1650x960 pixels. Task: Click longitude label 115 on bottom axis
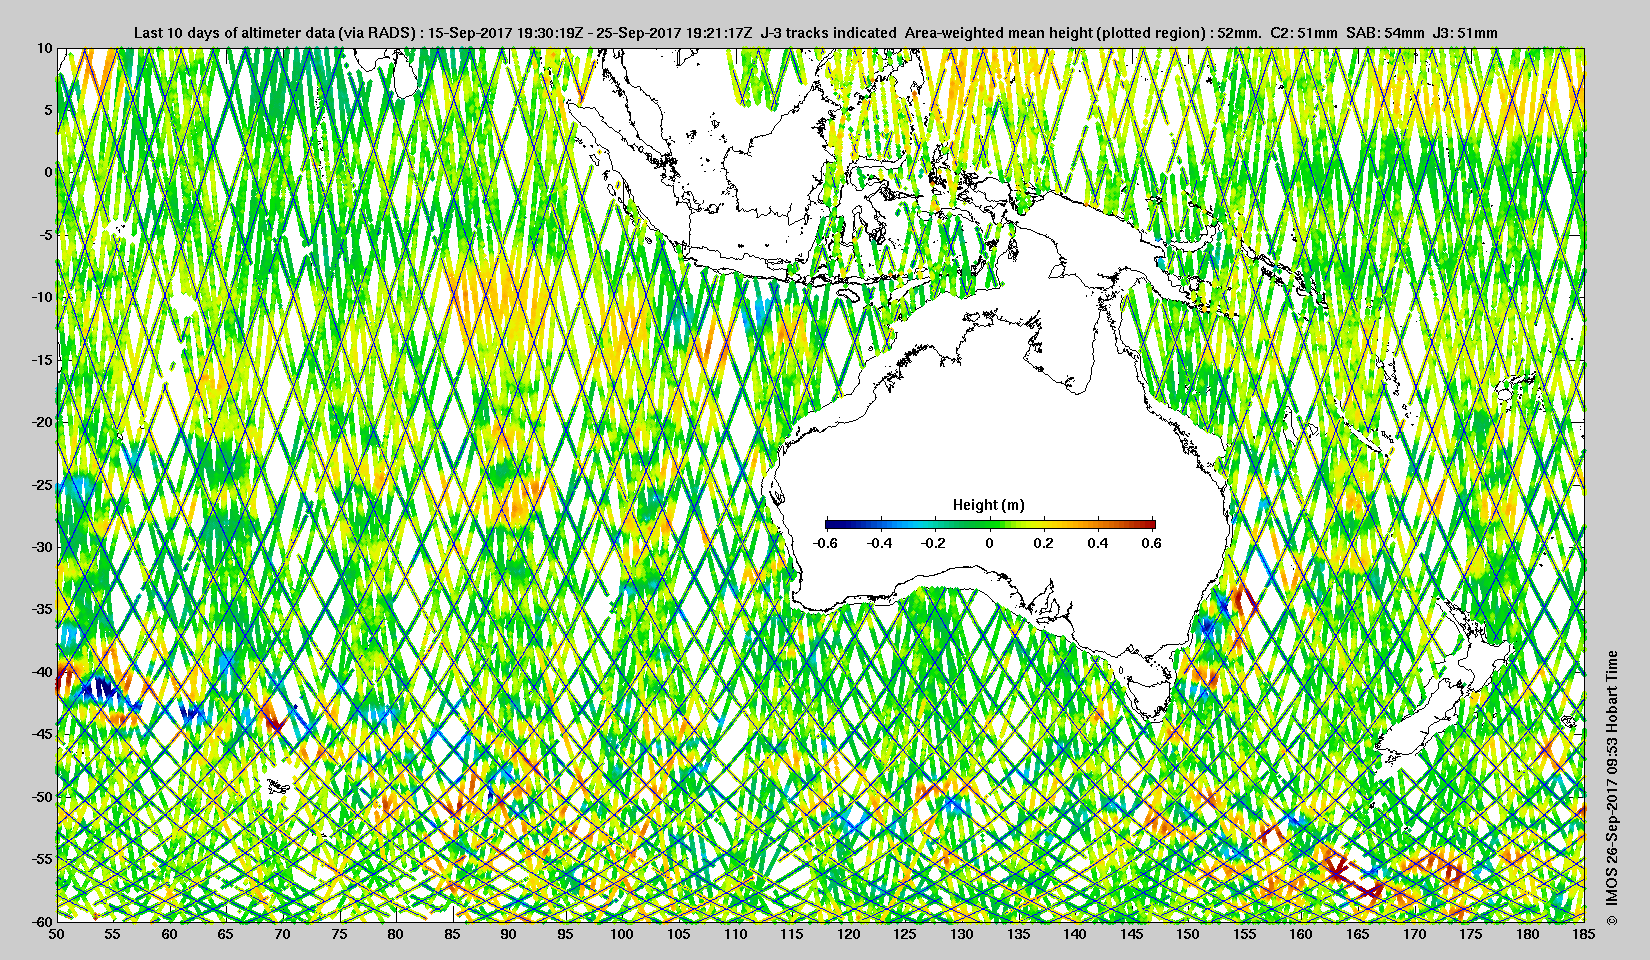tap(792, 934)
